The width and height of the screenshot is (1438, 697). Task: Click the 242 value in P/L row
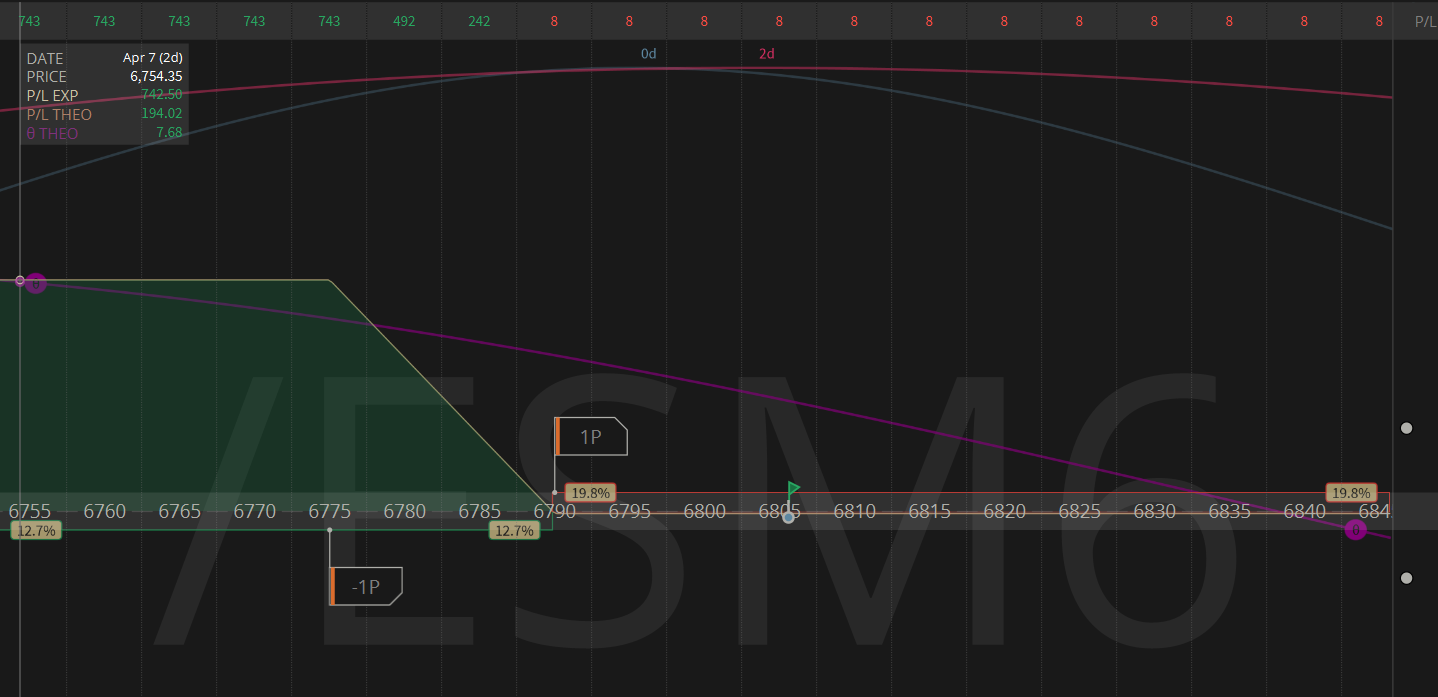479,21
